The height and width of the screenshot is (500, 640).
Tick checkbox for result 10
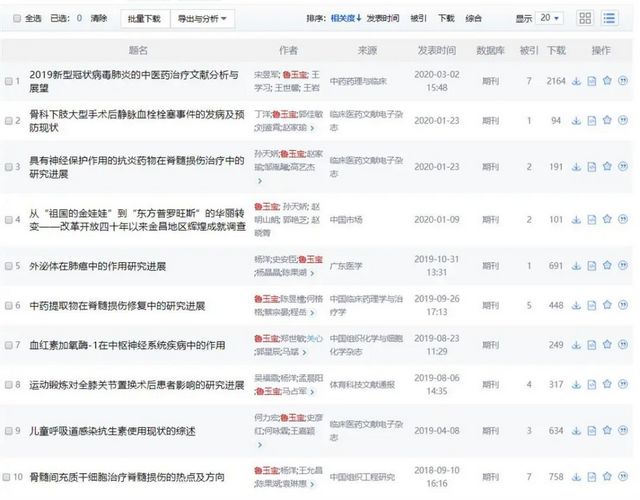pos(7,477)
